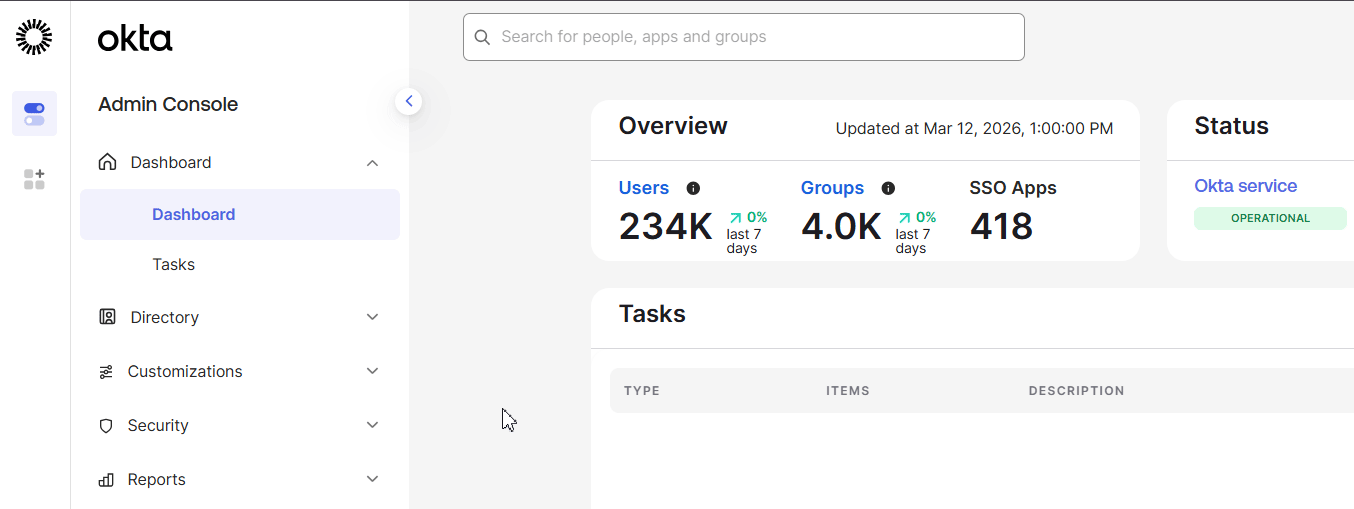1354x509 pixels.
Task: Click the Security shield icon
Action: pos(106,426)
